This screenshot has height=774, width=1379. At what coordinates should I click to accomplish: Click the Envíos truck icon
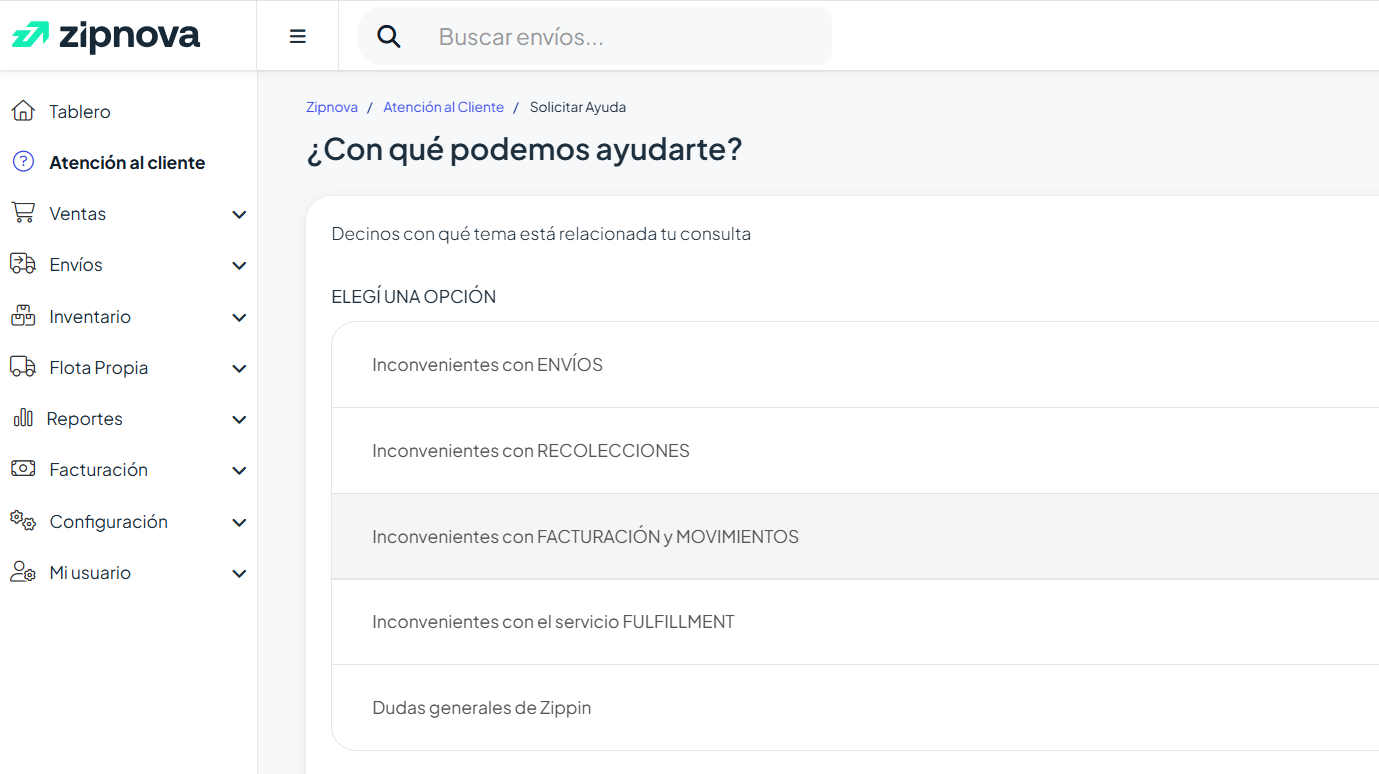pyautogui.click(x=23, y=264)
